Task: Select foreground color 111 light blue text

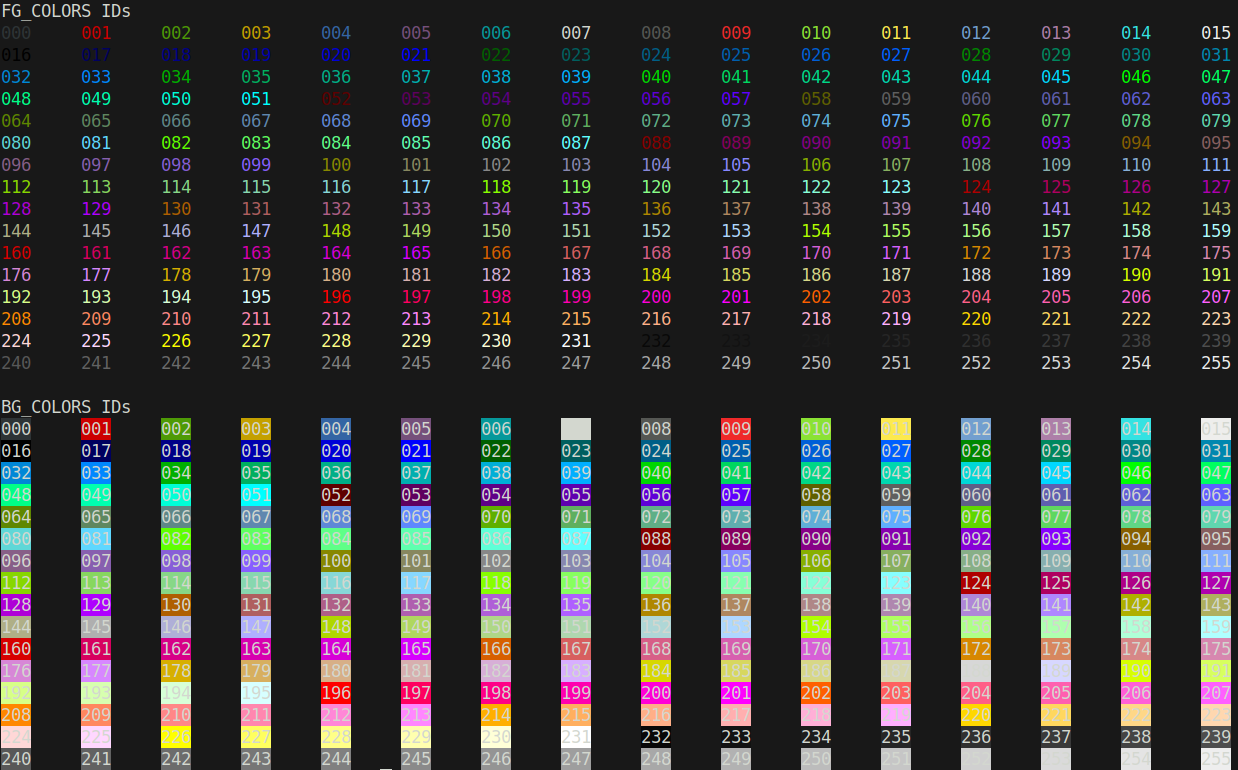Action: coord(1215,165)
